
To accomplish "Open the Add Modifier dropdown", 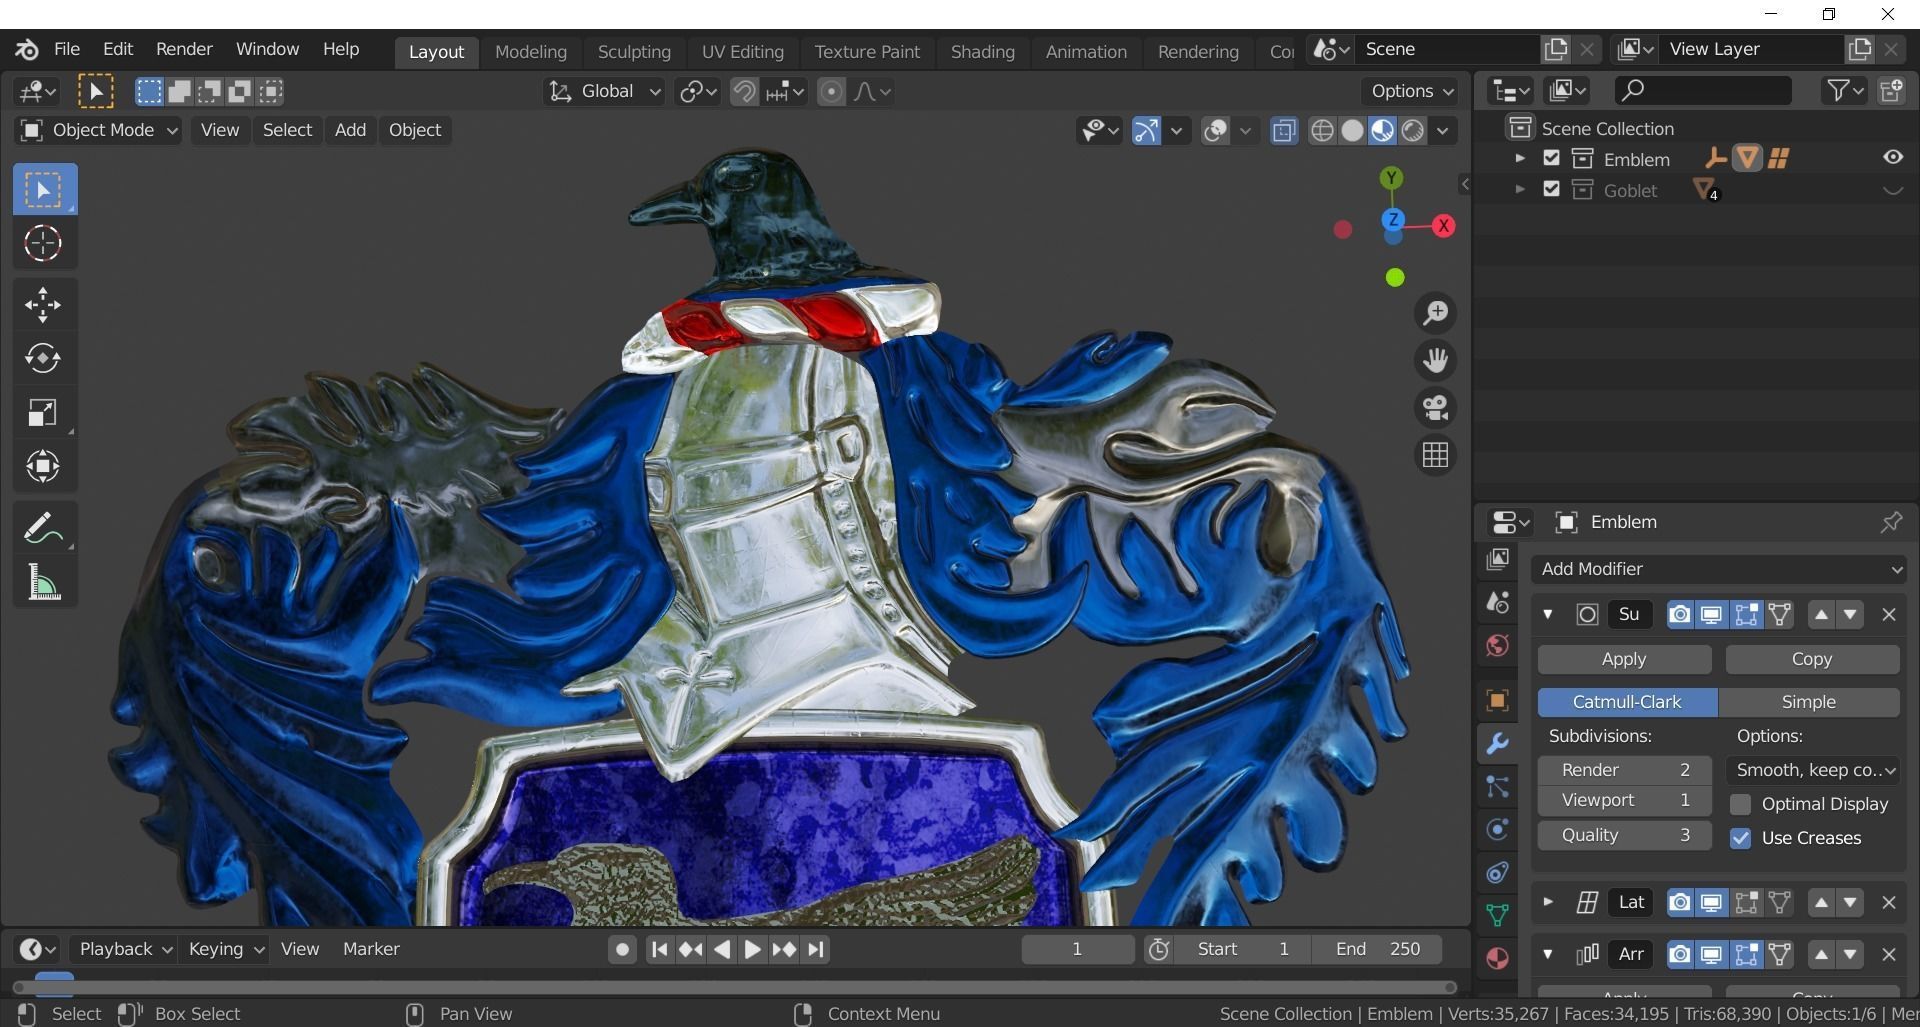I will click(1718, 569).
